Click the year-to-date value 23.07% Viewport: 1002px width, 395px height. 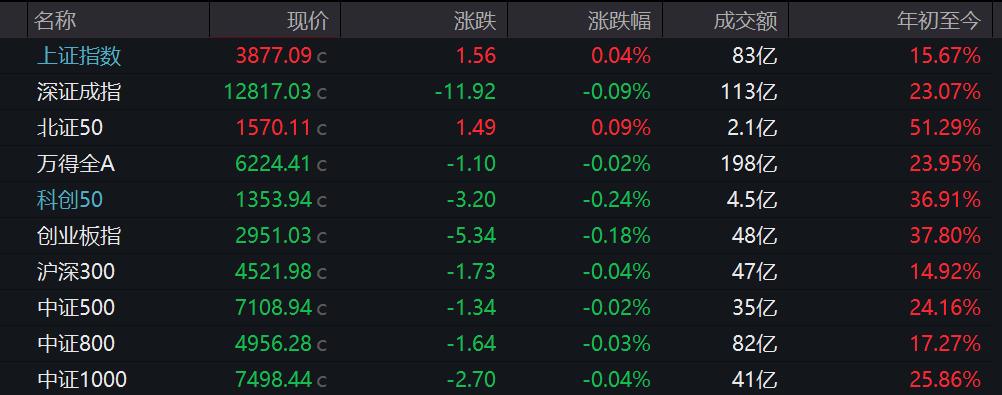946,92
